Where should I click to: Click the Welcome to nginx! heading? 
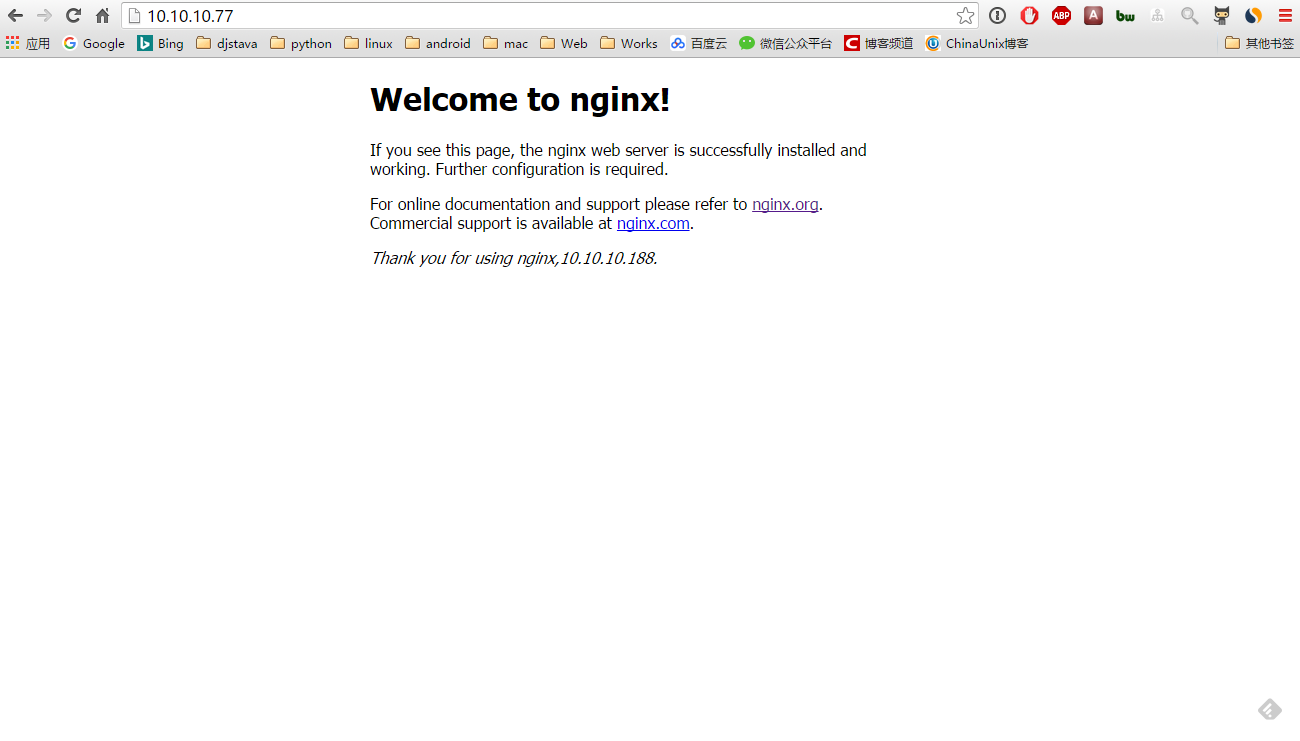520,99
